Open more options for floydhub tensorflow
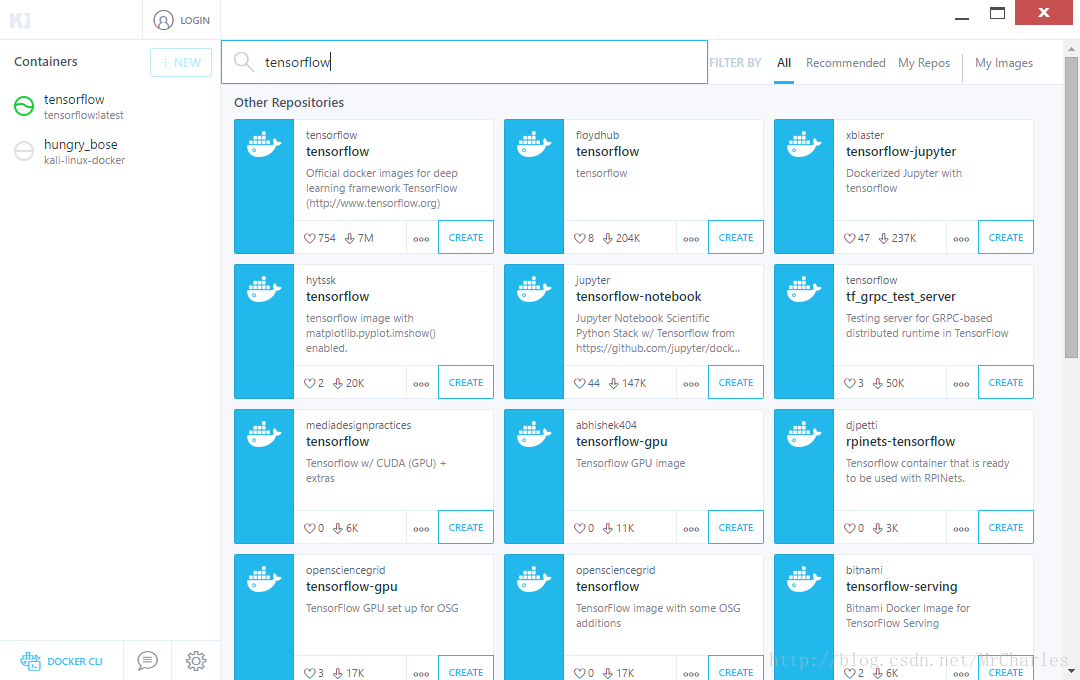Image resolution: width=1080 pixels, height=680 pixels. [692, 238]
